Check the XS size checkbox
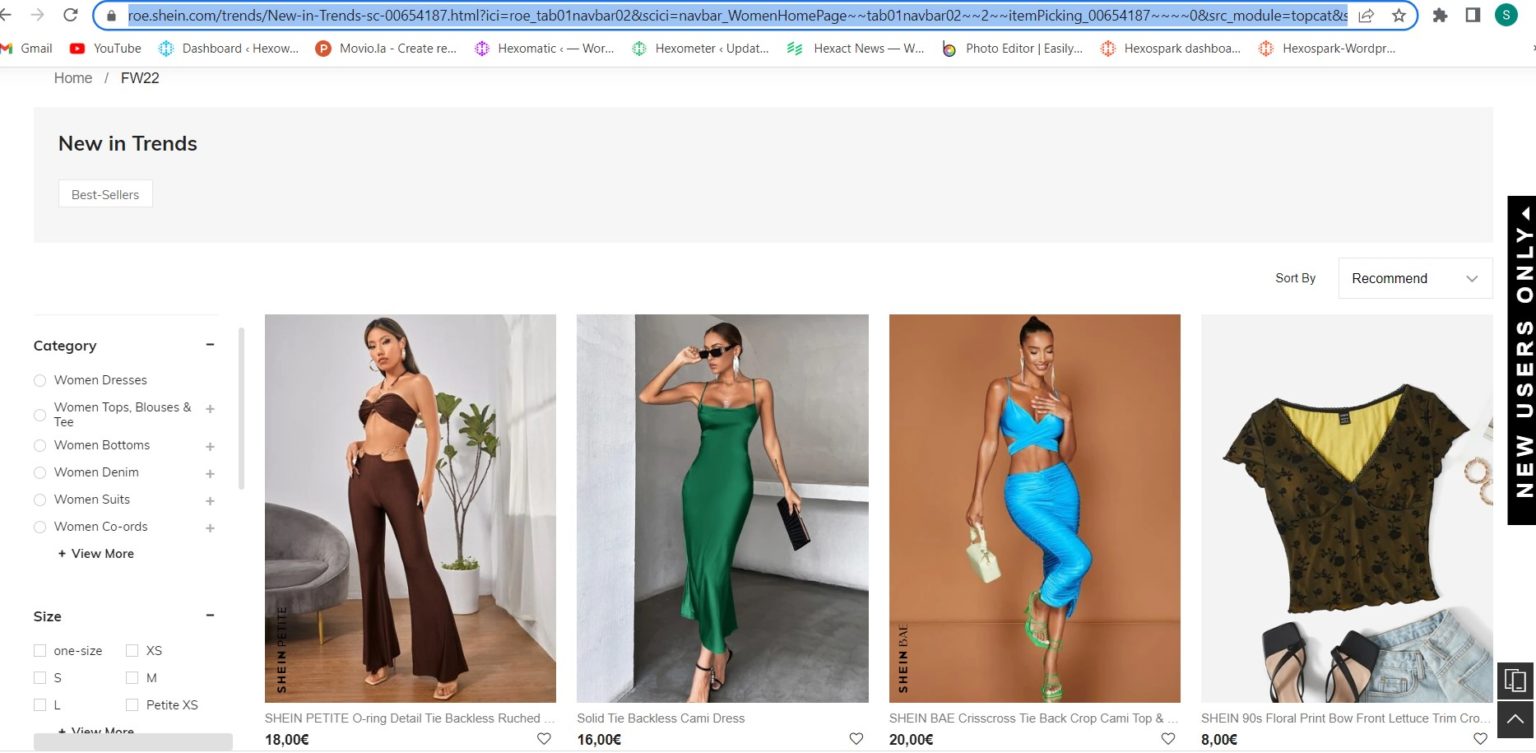 pos(132,650)
